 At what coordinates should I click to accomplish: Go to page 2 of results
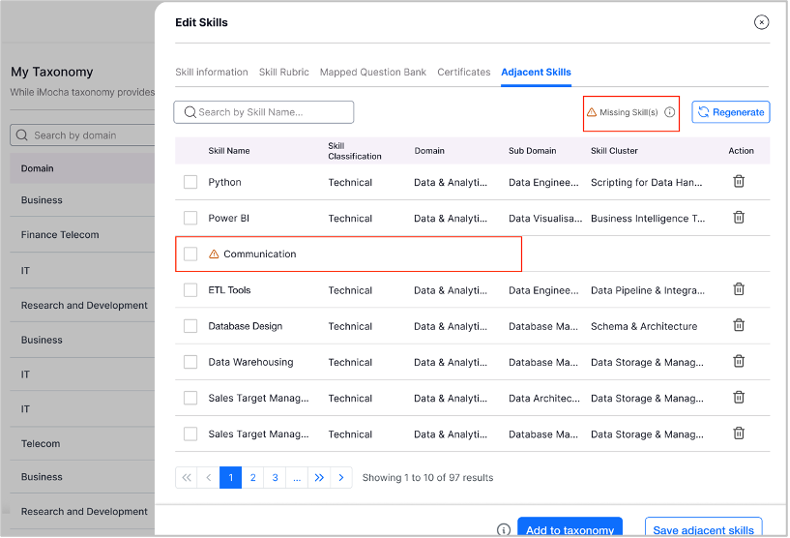pyautogui.click(x=253, y=478)
